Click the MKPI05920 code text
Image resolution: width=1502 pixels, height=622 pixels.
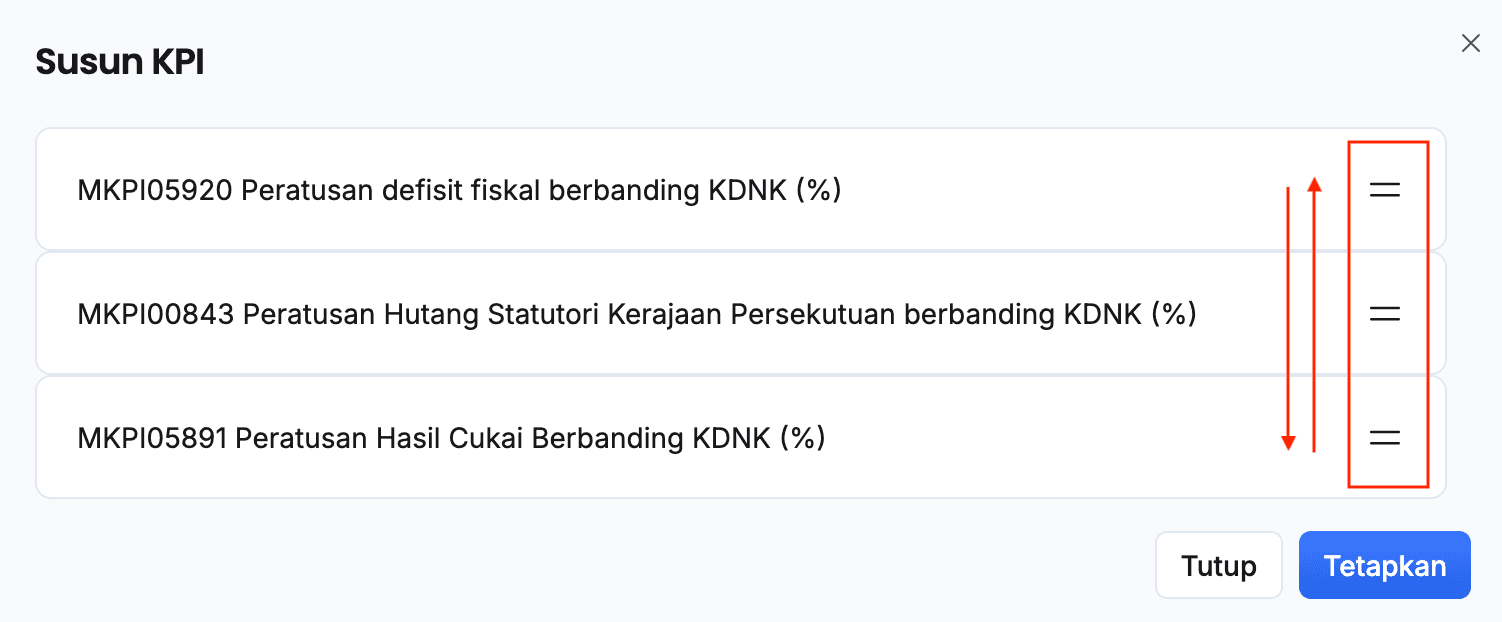(x=155, y=190)
